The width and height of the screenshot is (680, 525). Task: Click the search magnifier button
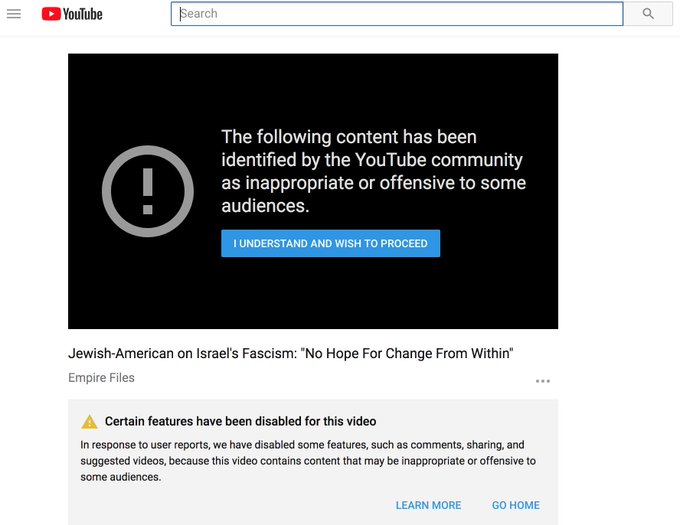coord(648,14)
